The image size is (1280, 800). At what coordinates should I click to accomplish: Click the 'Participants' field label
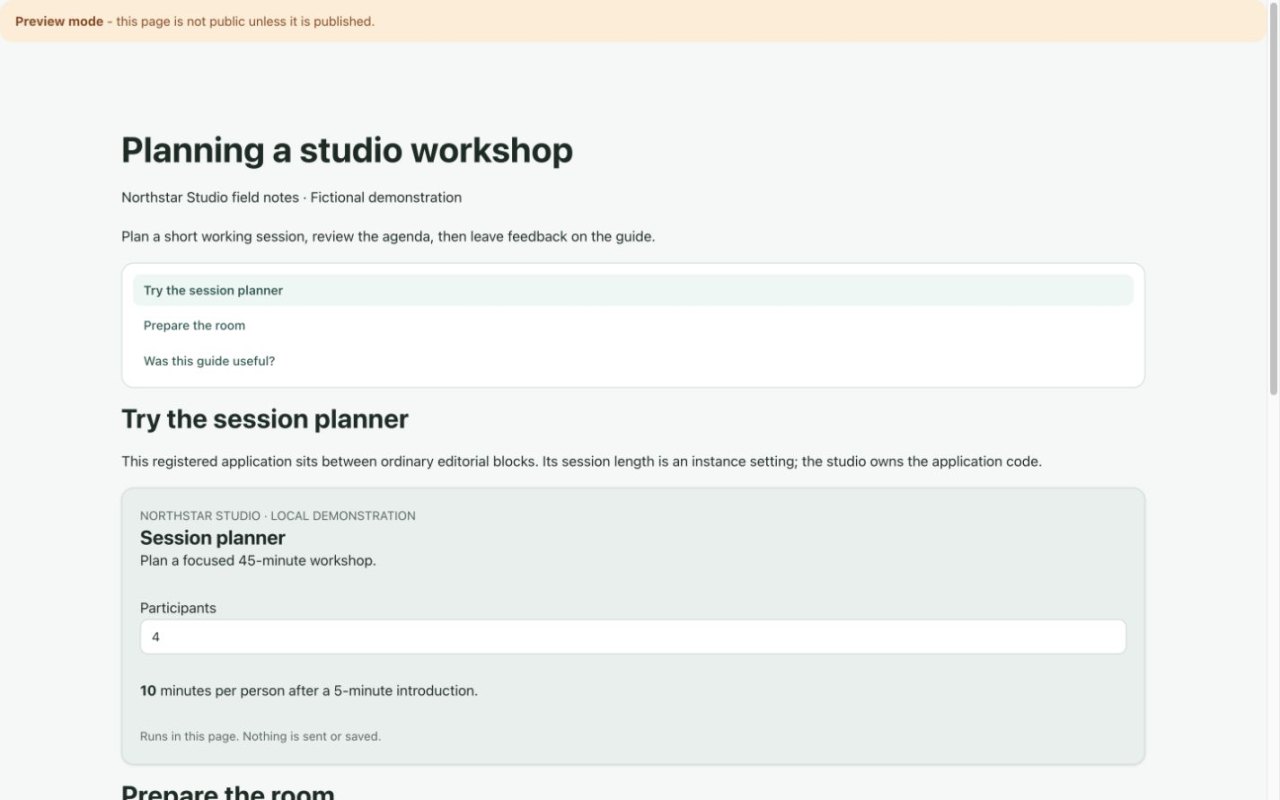[178, 608]
